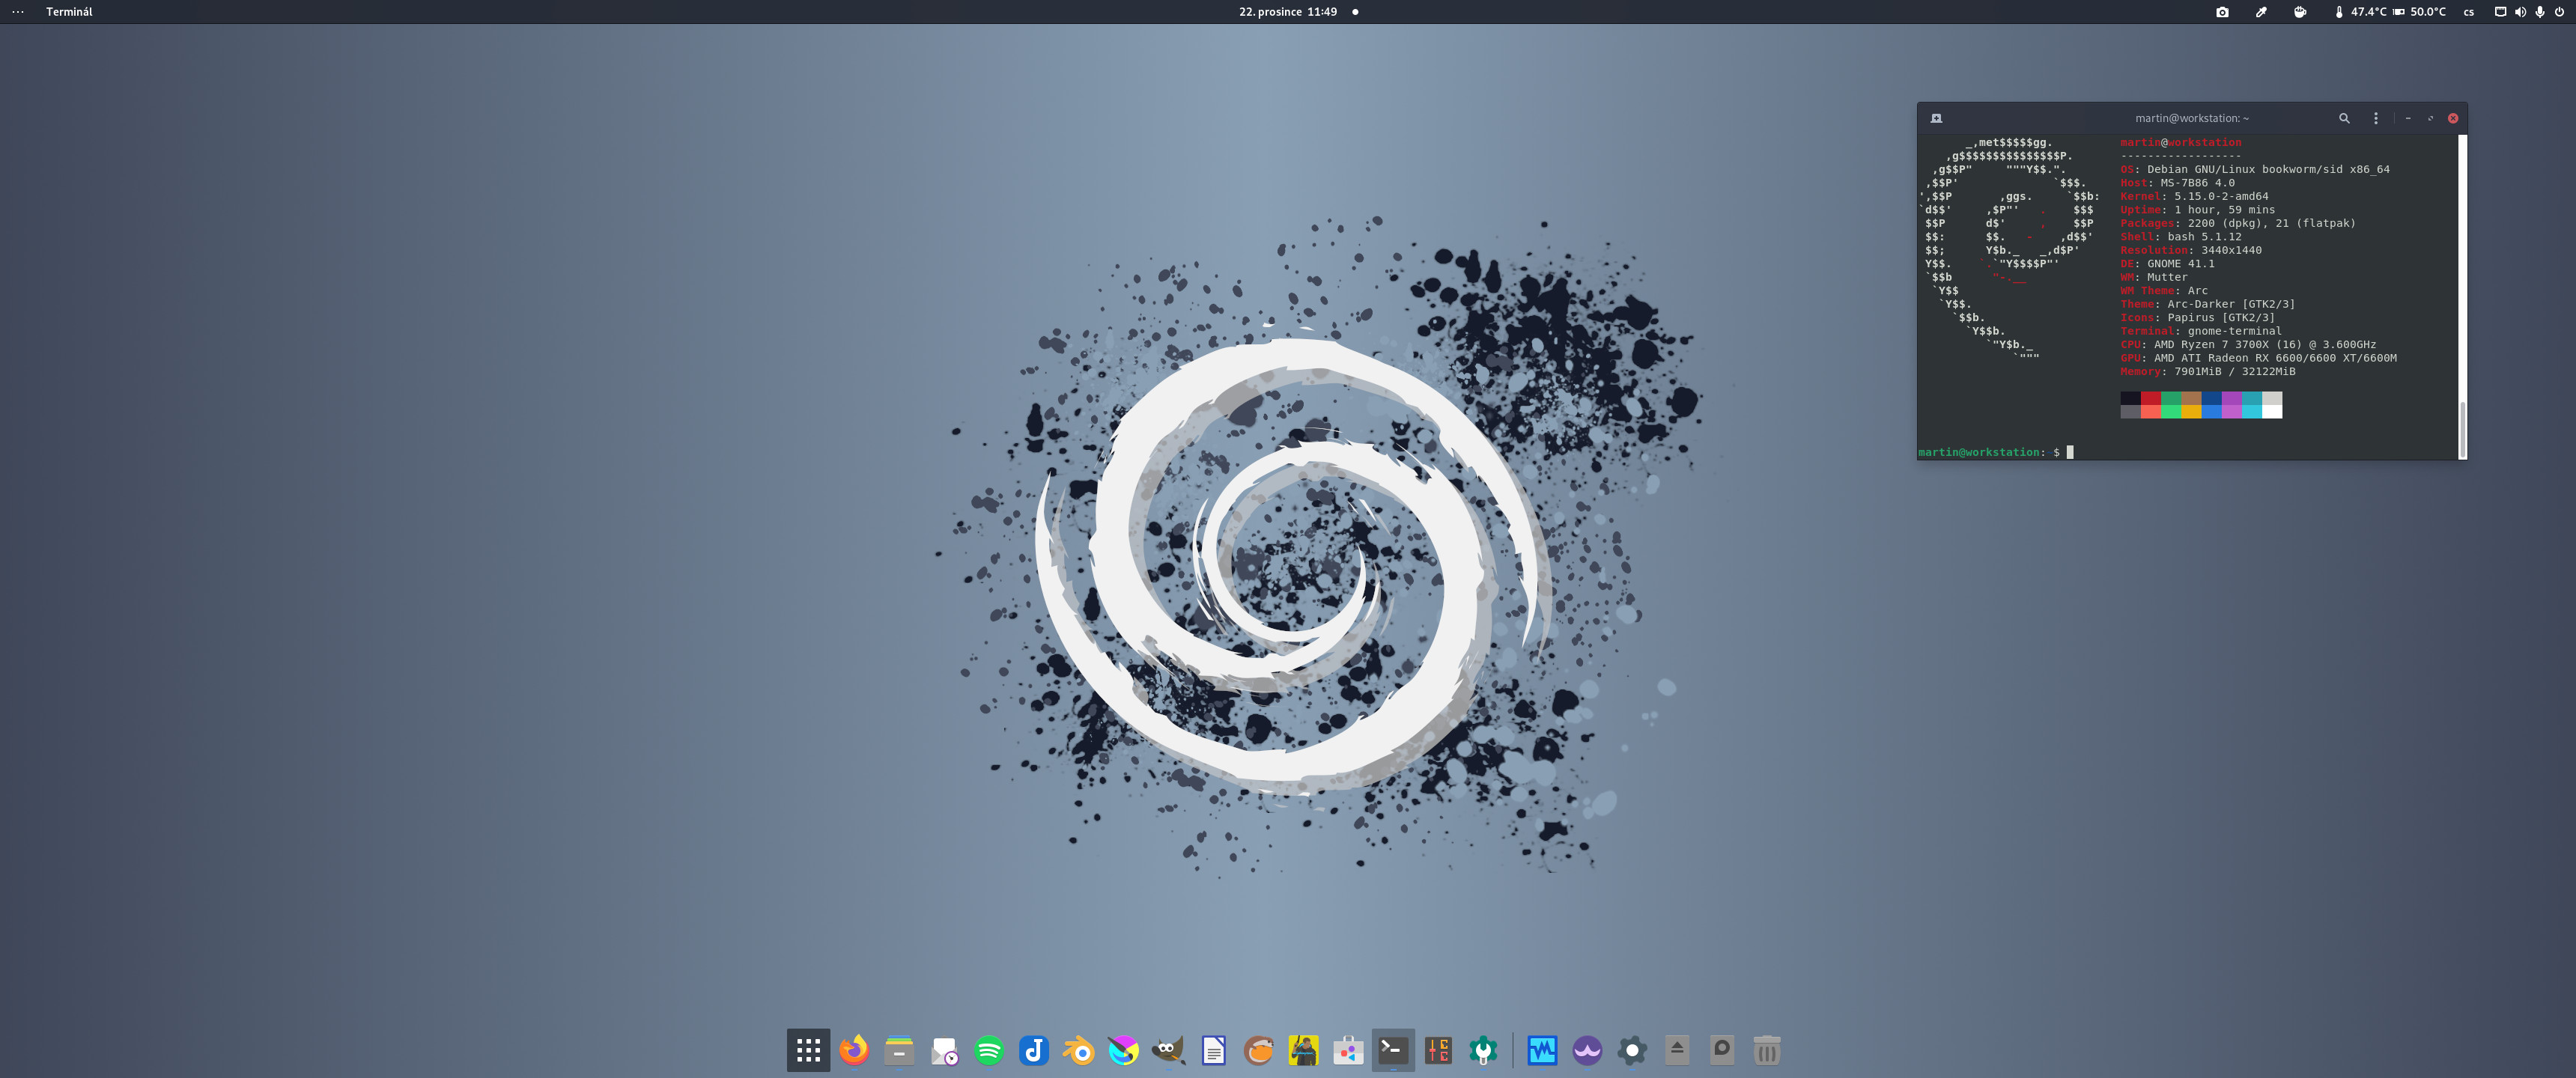Viewport: 2576px width, 1078px height.
Task: Open Settings gear icon in the dock
Action: [x=1632, y=1050]
